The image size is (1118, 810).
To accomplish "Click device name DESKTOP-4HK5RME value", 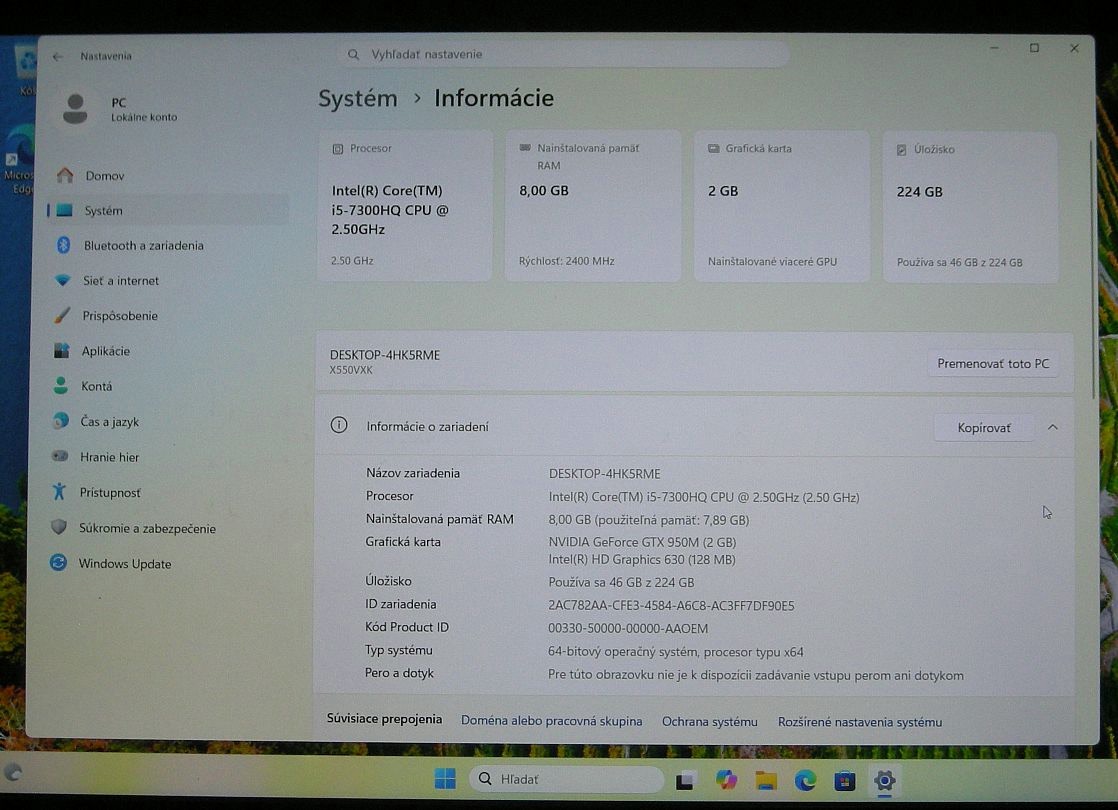I will [604, 473].
